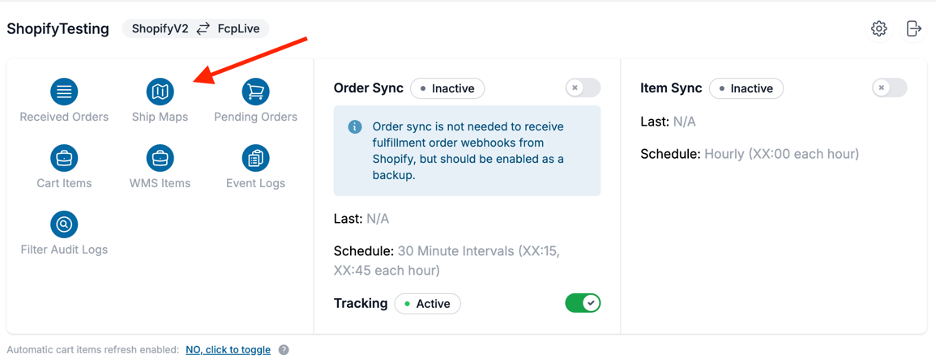Enable the Item Sync toggle

click(x=889, y=88)
